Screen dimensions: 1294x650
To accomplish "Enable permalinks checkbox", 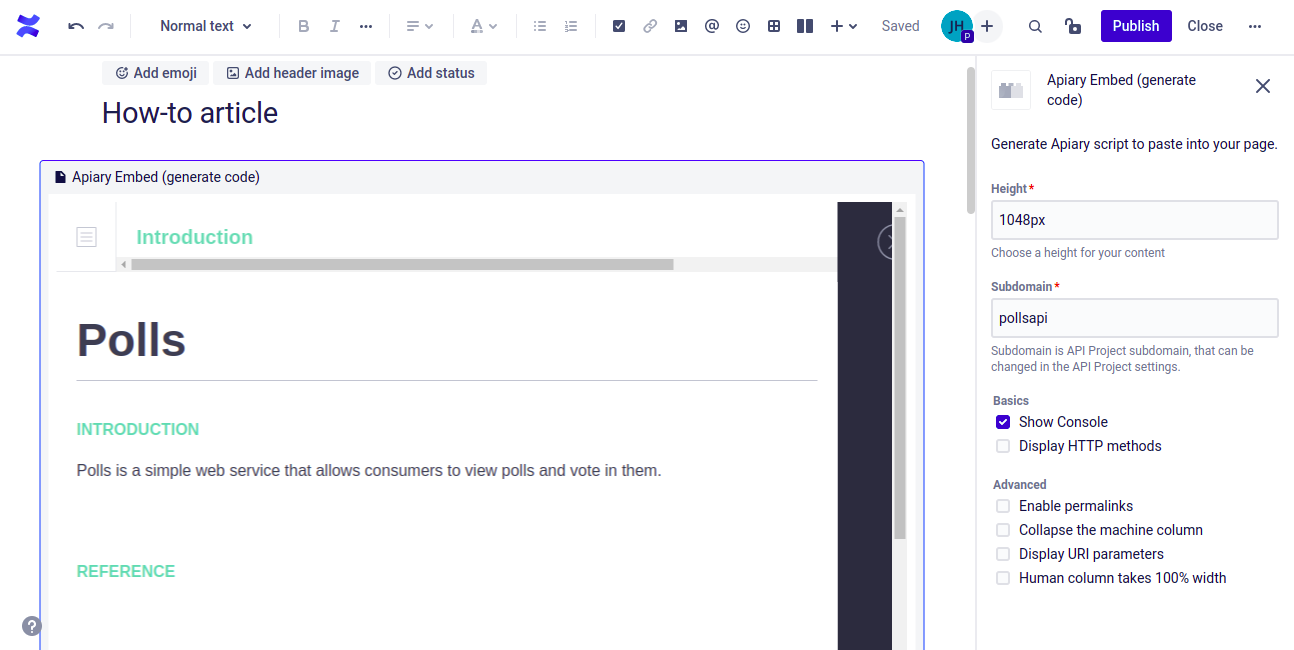I will pos(1003,506).
